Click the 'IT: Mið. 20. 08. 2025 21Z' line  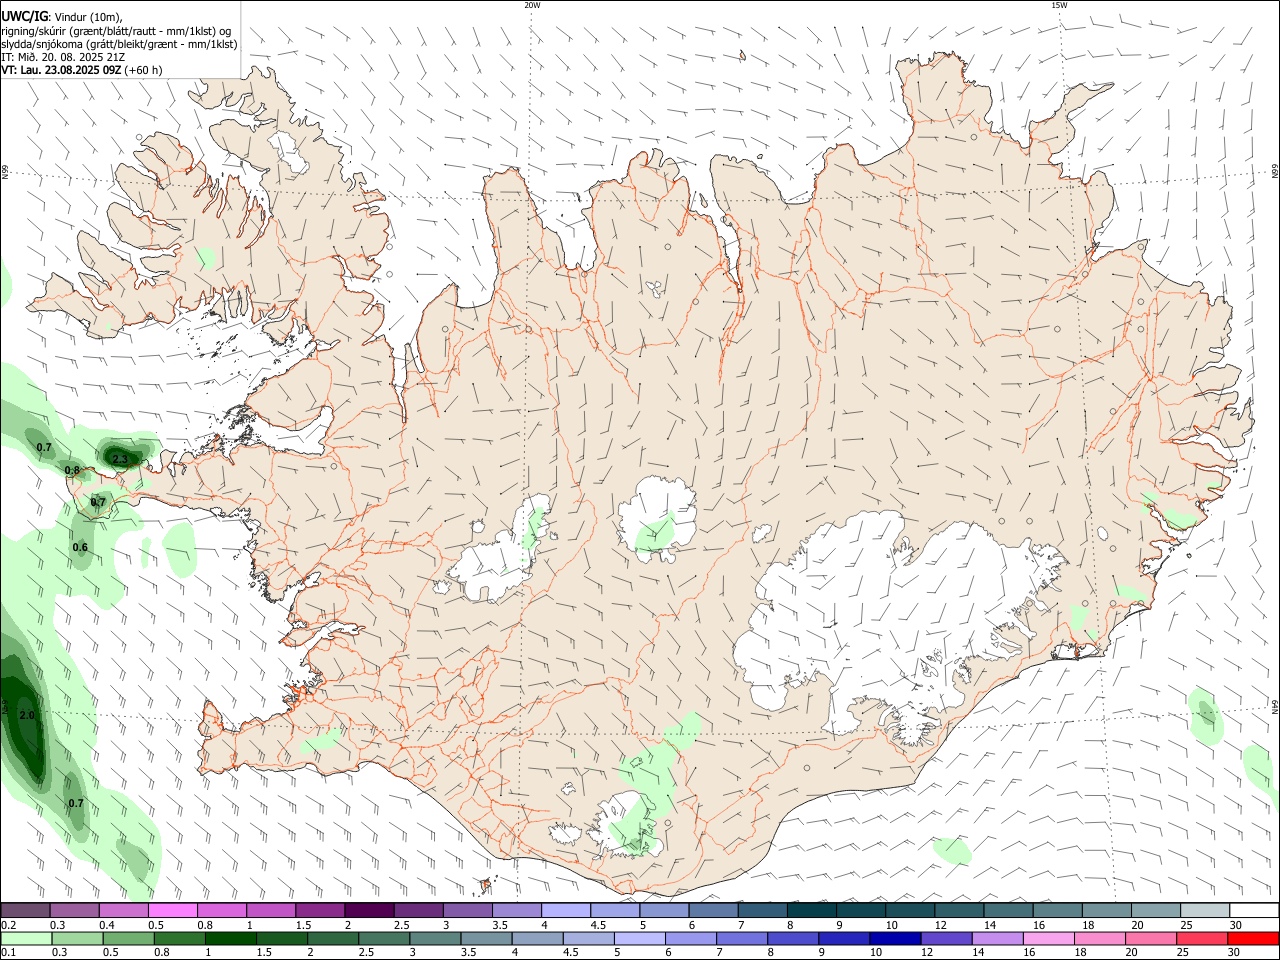pyautogui.click(x=63, y=57)
